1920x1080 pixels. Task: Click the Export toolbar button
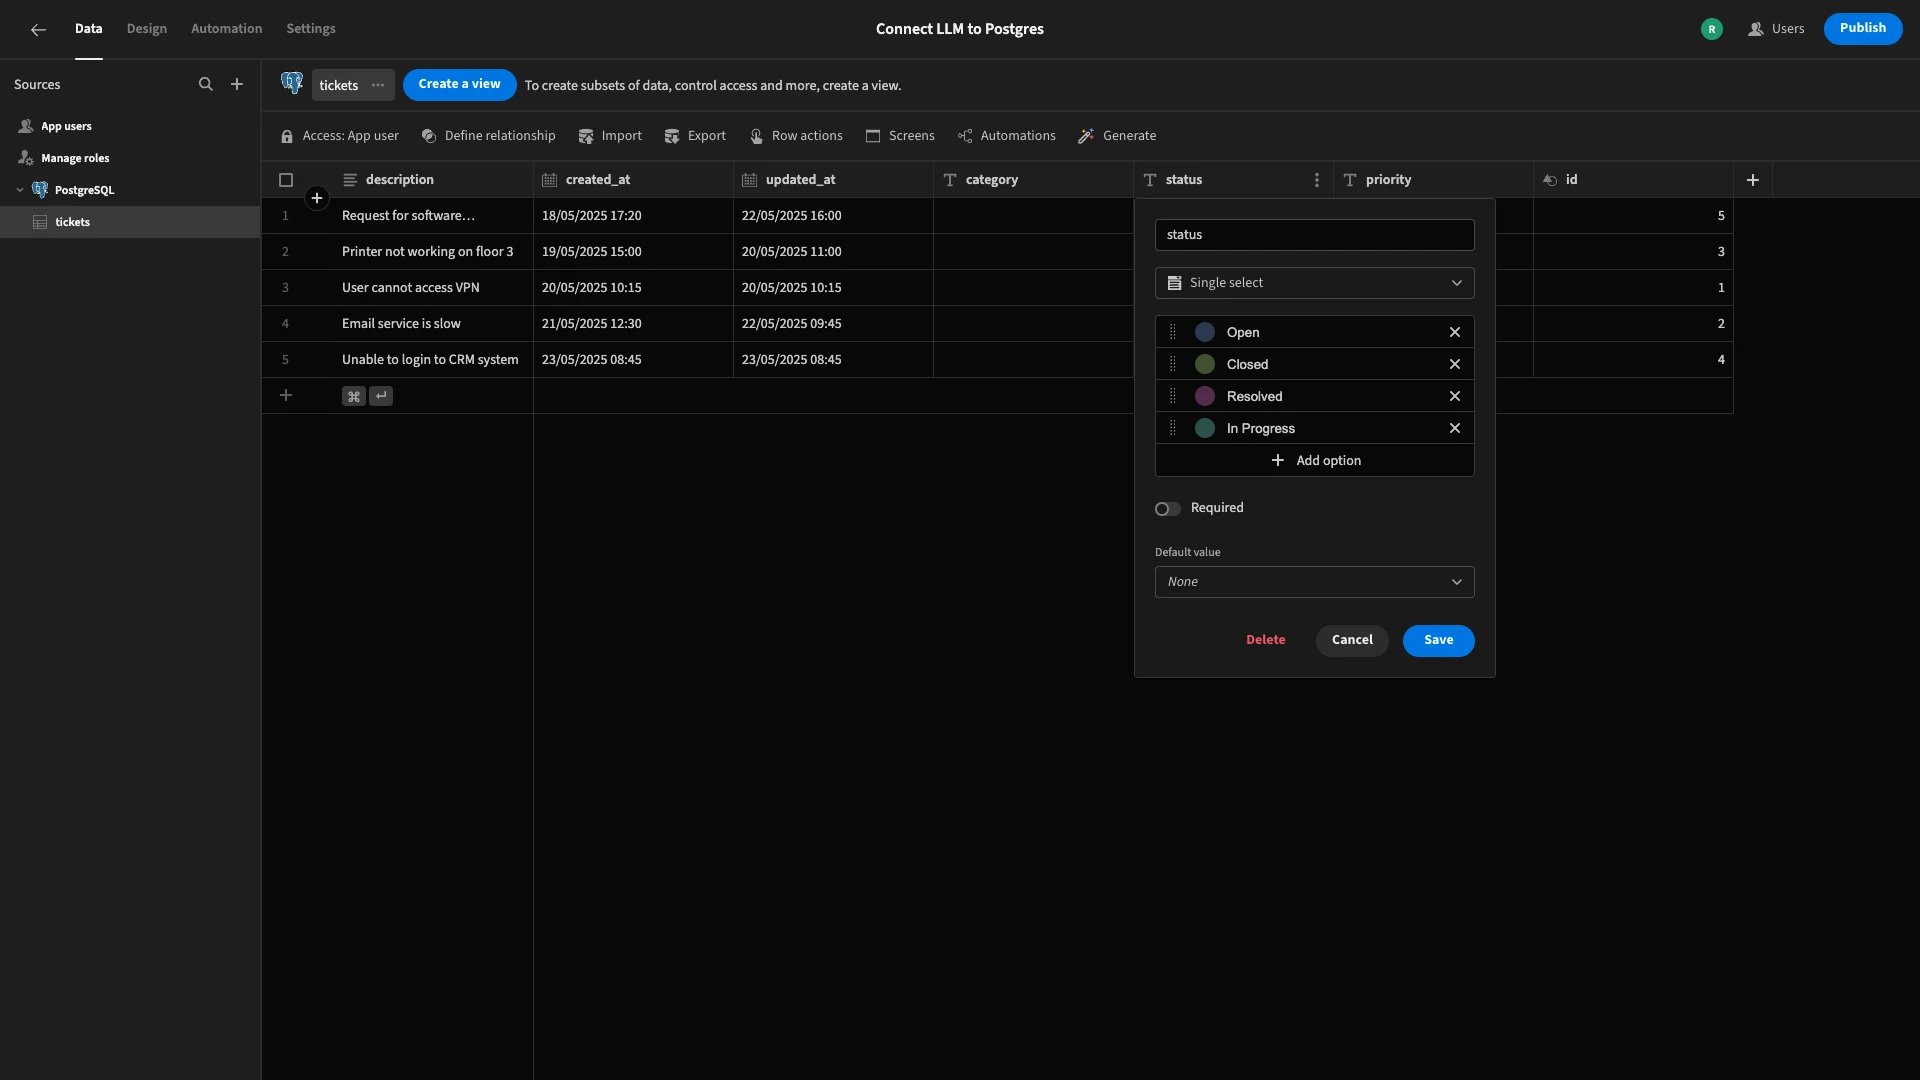695,136
